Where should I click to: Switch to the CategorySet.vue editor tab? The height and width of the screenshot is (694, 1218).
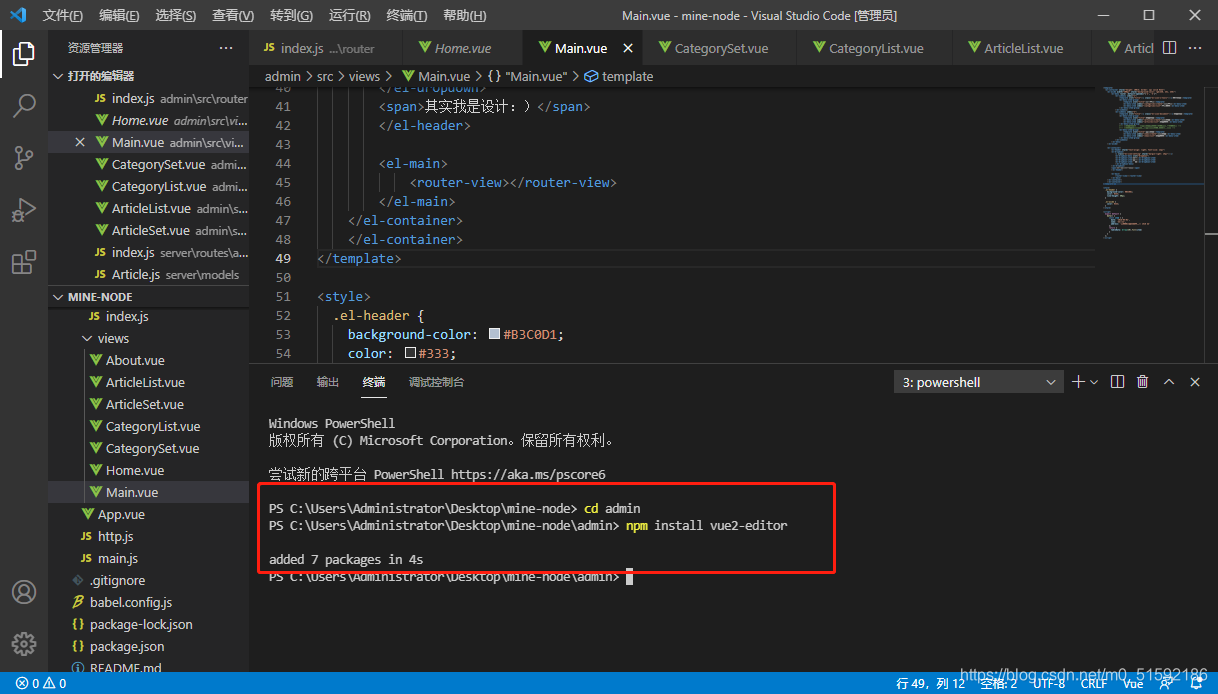point(720,48)
